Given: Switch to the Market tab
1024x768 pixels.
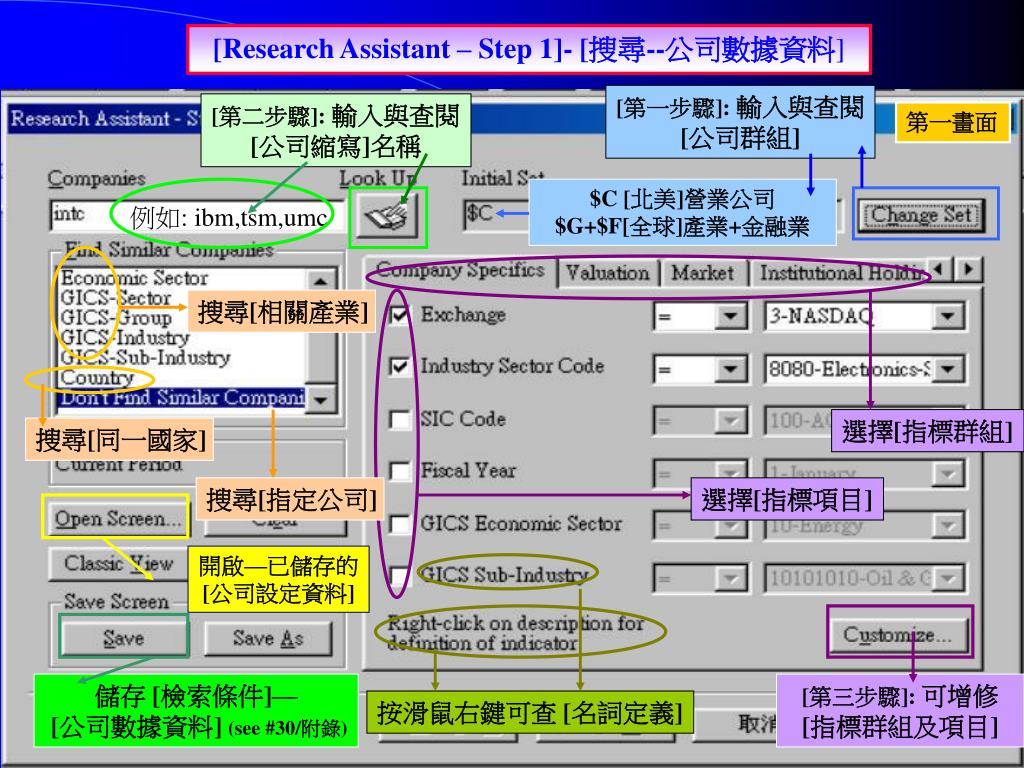Looking at the screenshot, I should (703, 273).
